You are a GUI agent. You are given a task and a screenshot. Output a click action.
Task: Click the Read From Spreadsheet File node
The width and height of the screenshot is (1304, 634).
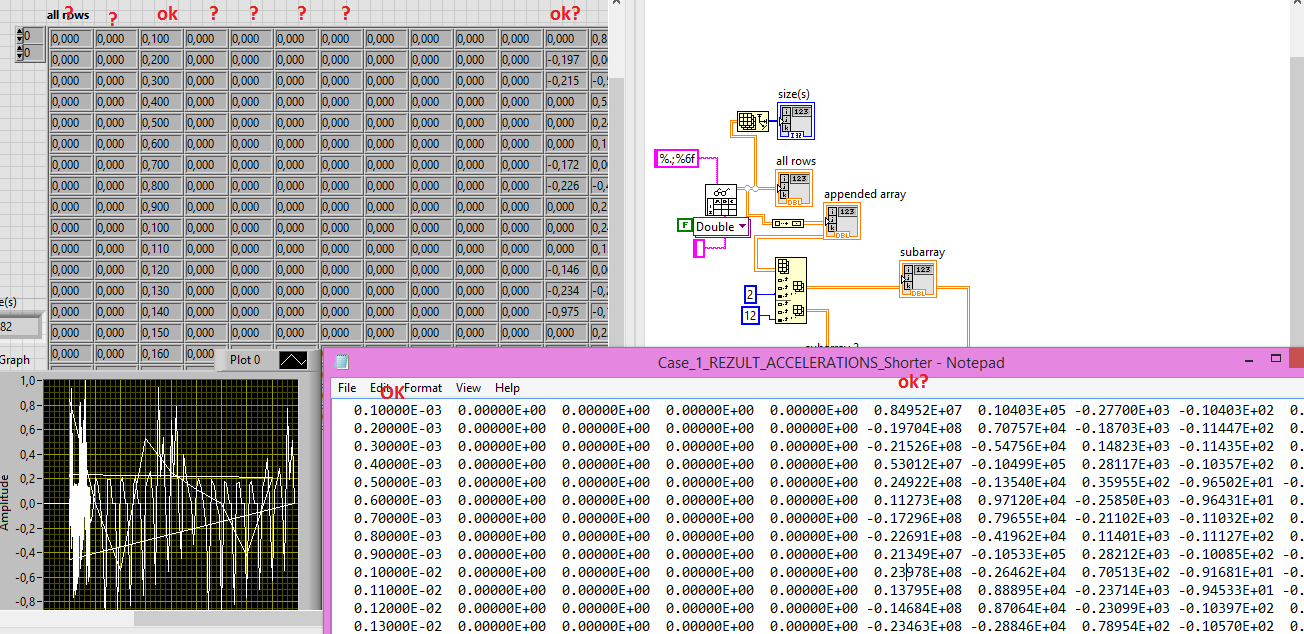(x=721, y=200)
